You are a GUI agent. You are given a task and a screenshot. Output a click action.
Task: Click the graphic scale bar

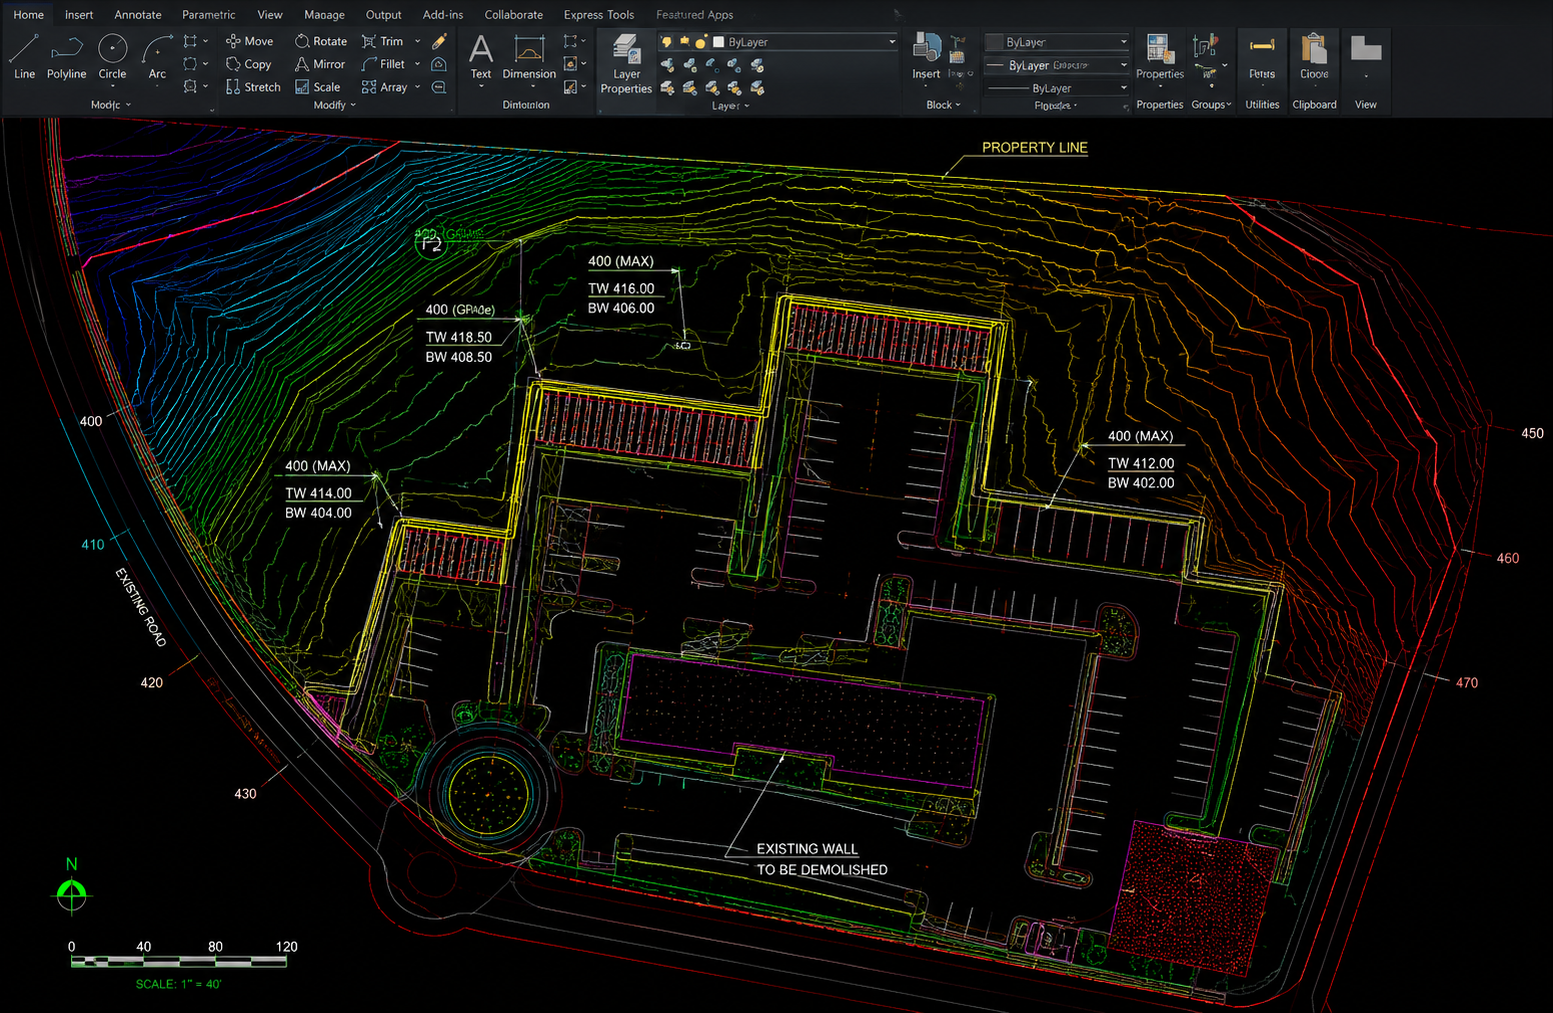tap(179, 961)
